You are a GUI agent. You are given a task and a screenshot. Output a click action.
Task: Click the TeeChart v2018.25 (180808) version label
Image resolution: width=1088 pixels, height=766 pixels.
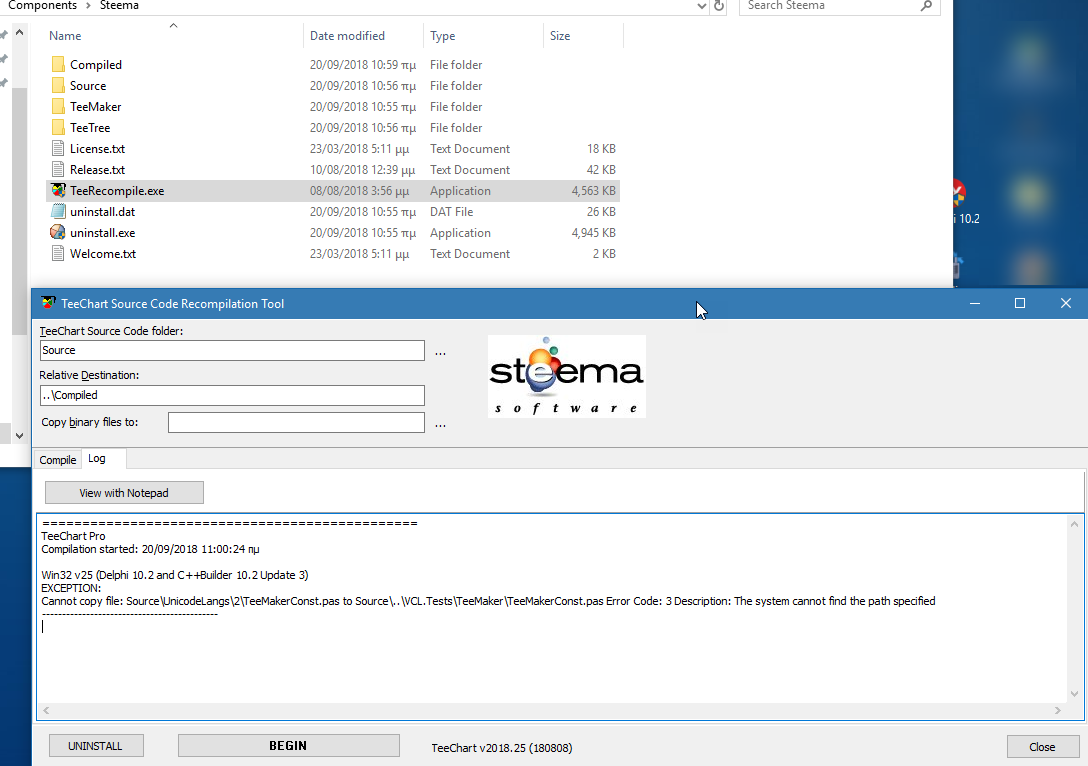(x=502, y=748)
